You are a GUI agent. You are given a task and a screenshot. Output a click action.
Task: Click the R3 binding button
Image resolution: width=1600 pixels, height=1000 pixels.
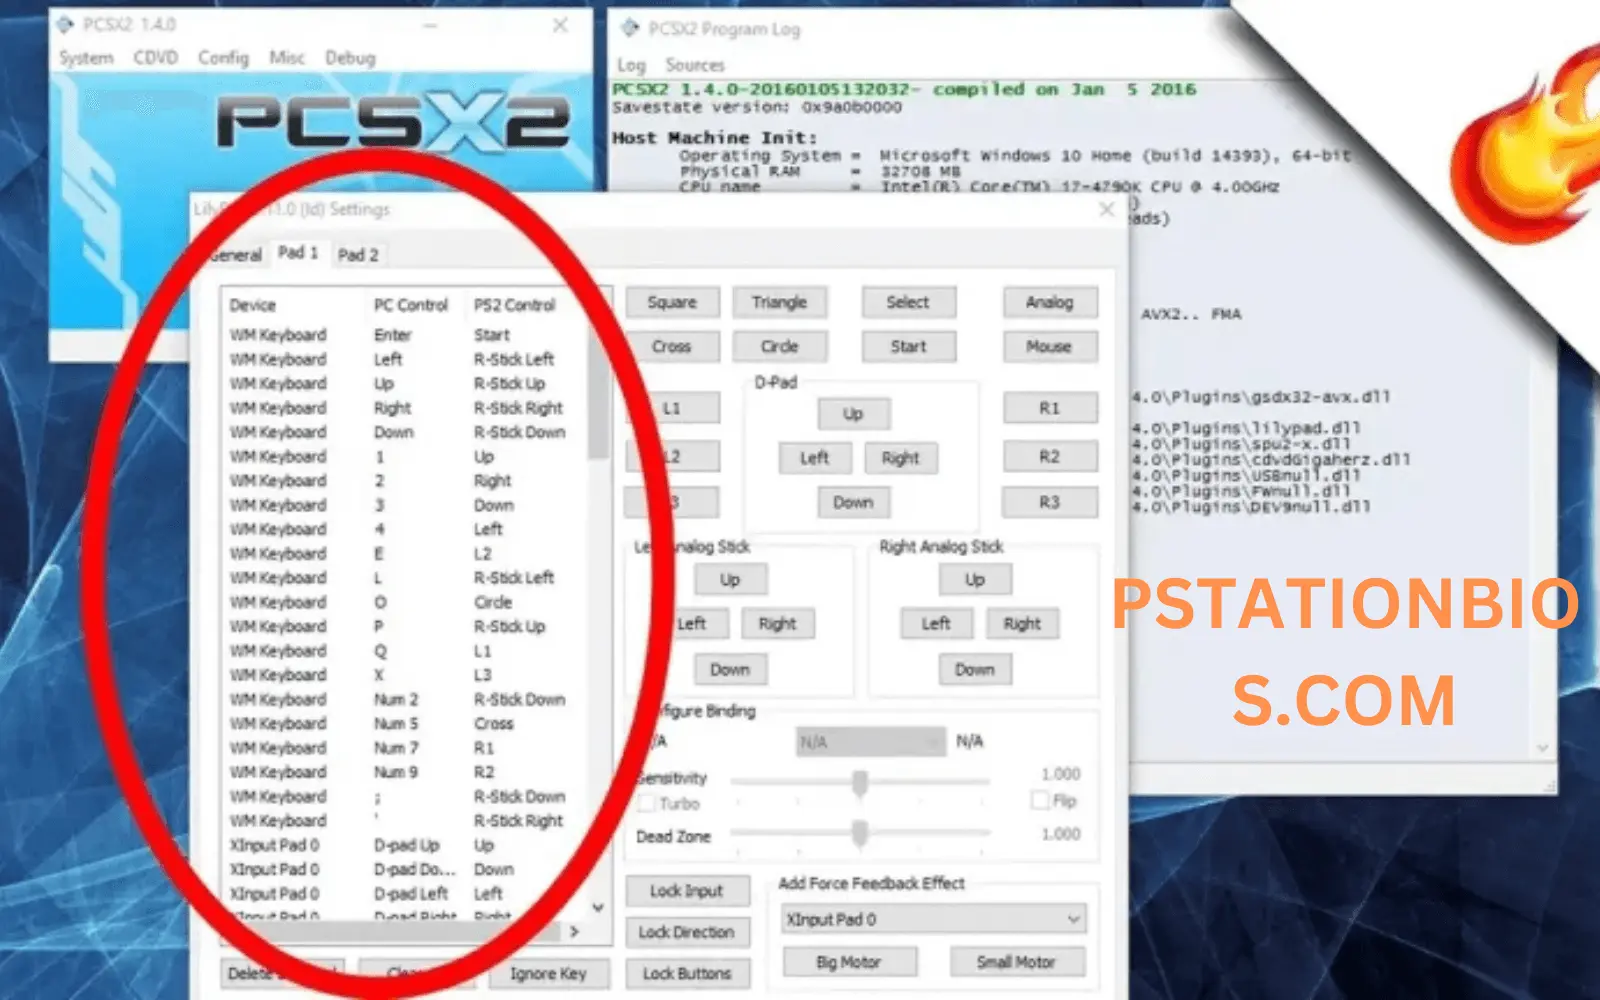pos(1050,502)
